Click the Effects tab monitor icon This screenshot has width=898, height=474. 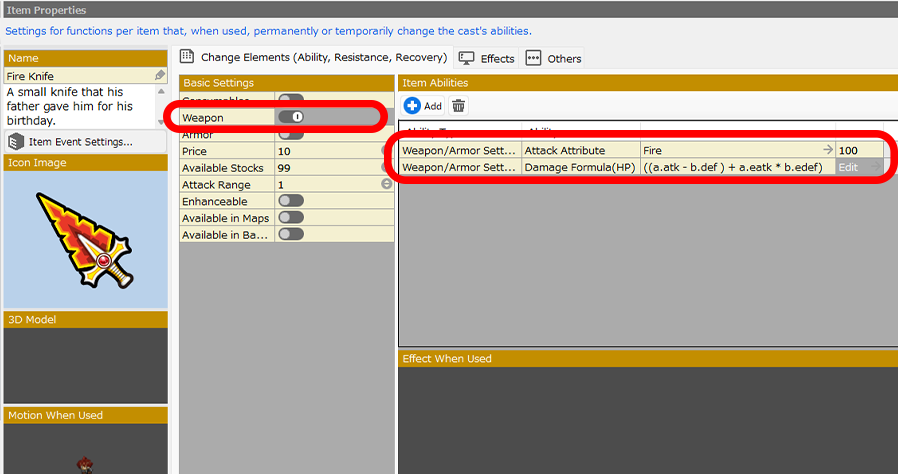click(467, 58)
